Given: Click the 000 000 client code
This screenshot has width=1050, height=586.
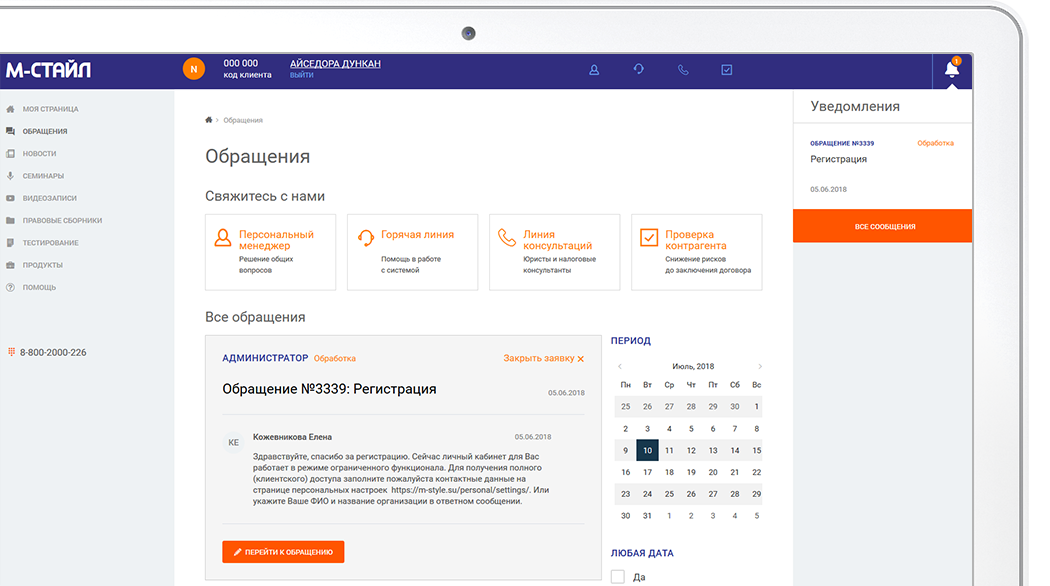Looking at the screenshot, I should pos(240,63).
